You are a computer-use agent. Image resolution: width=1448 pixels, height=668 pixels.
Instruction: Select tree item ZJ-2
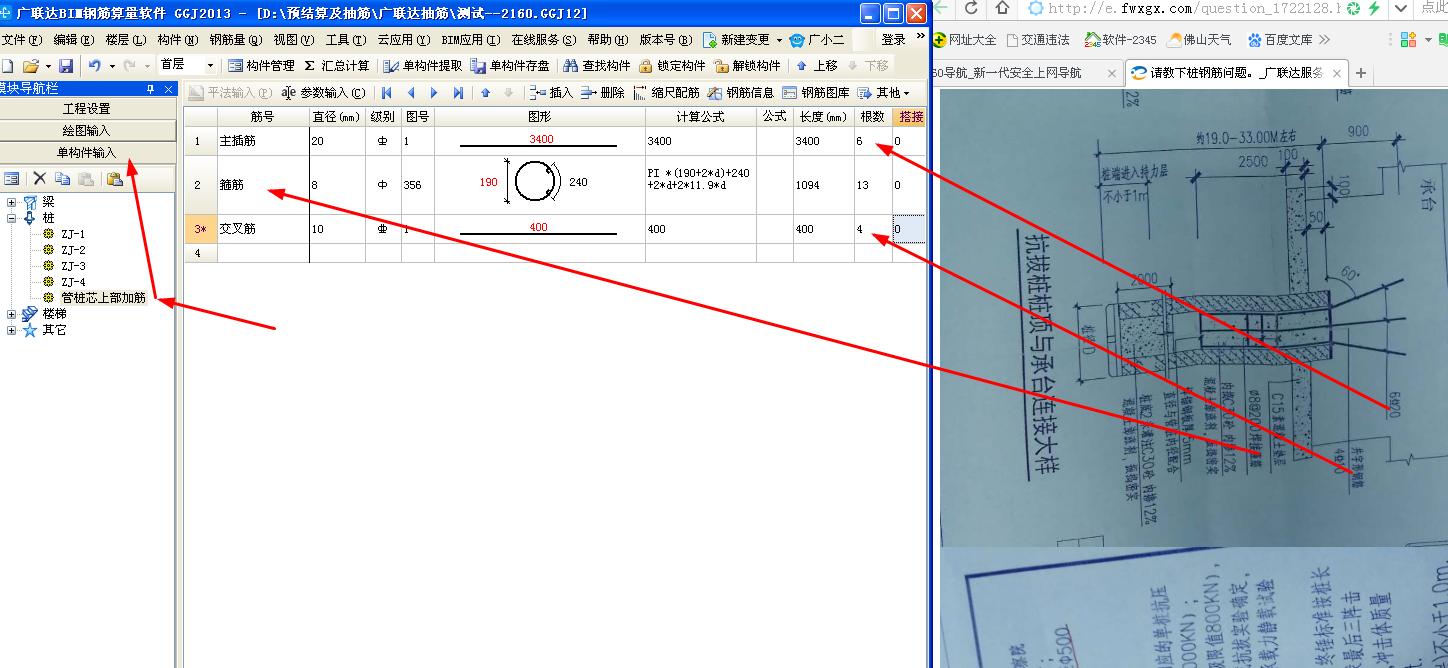73,250
